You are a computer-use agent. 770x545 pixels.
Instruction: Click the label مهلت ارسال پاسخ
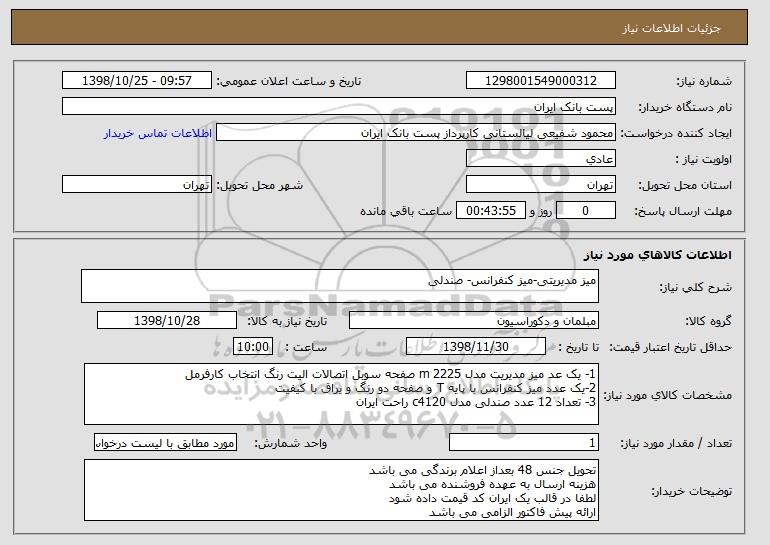pos(683,211)
